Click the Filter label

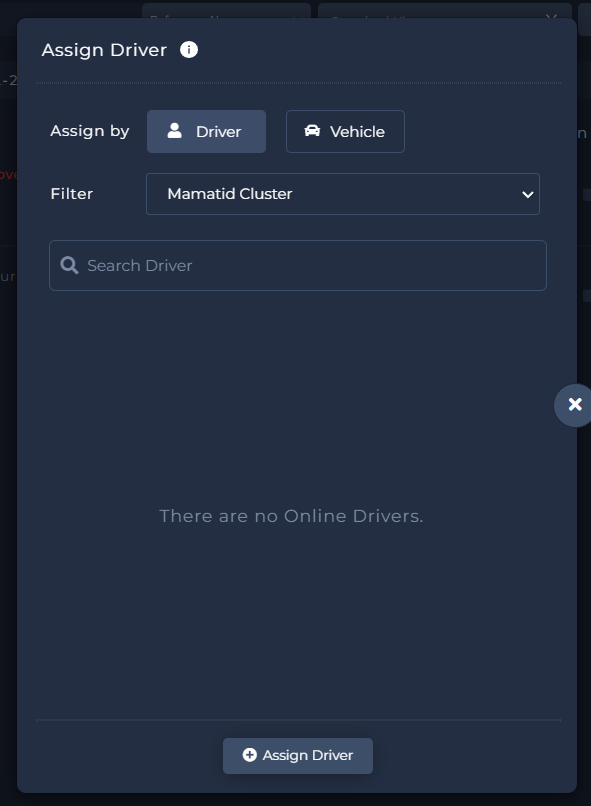click(x=71, y=194)
